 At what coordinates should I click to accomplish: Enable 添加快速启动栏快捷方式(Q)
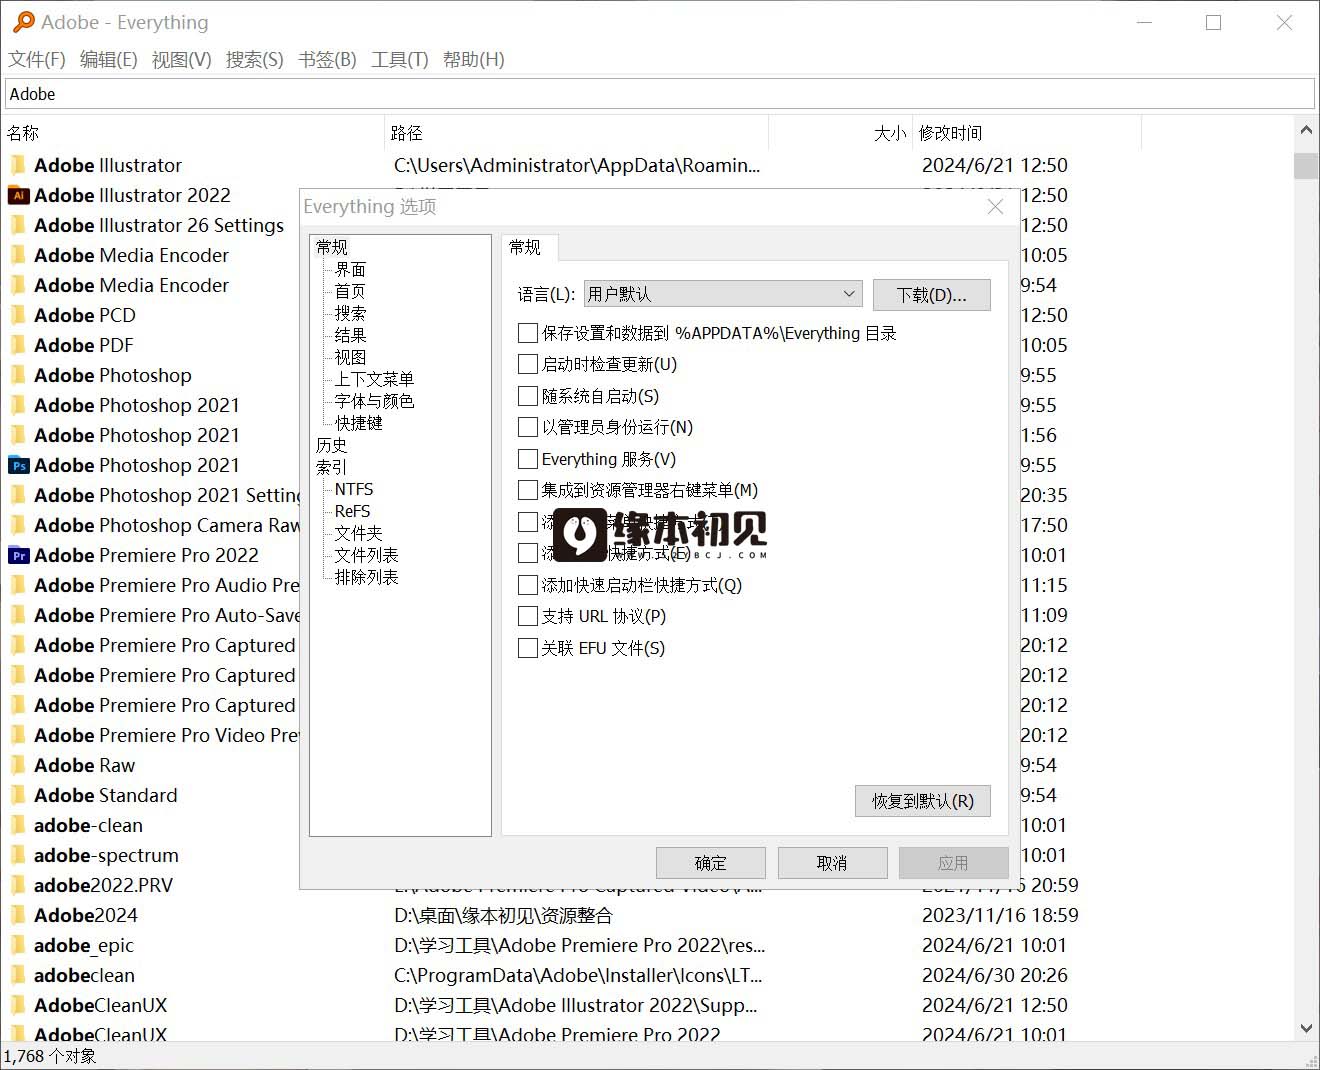point(528,585)
